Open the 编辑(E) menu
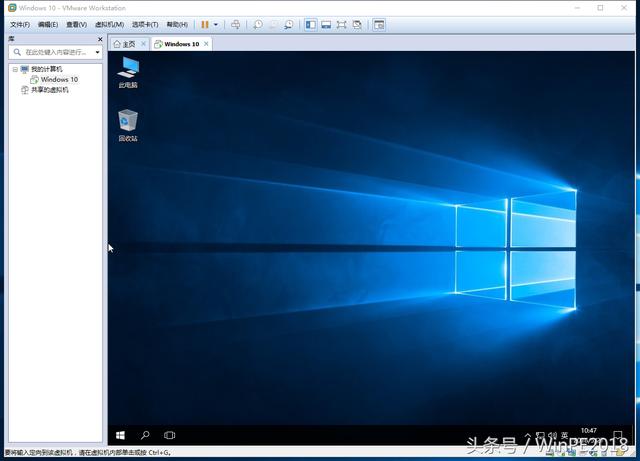The height and width of the screenshot is (461, 640). tap(48, 24)
